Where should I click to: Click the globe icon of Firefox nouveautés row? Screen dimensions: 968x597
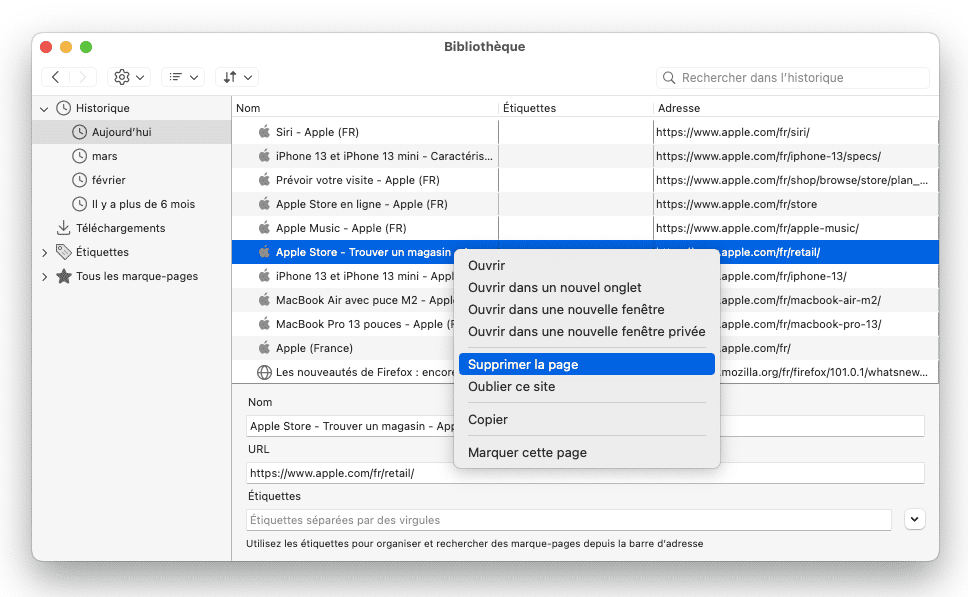coord(264,372)
